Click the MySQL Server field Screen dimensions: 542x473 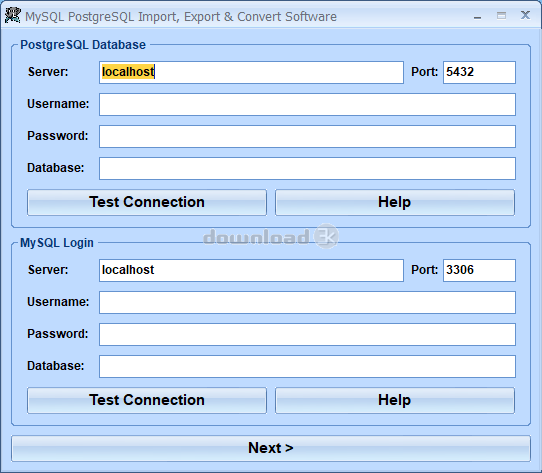(251, 270)
